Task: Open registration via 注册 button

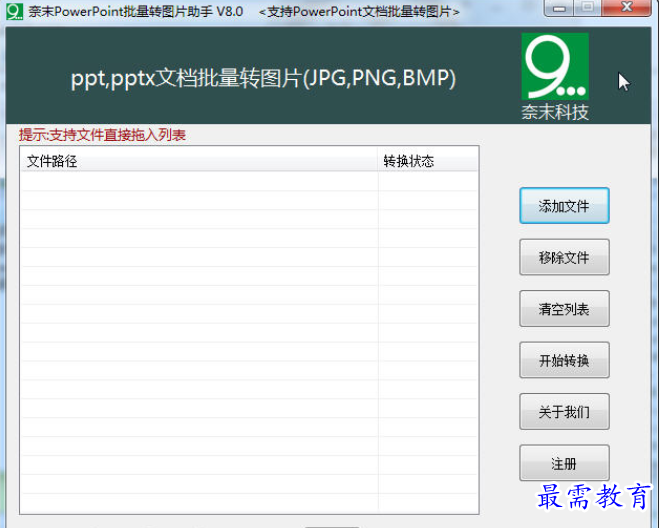Action: [564, 463]
